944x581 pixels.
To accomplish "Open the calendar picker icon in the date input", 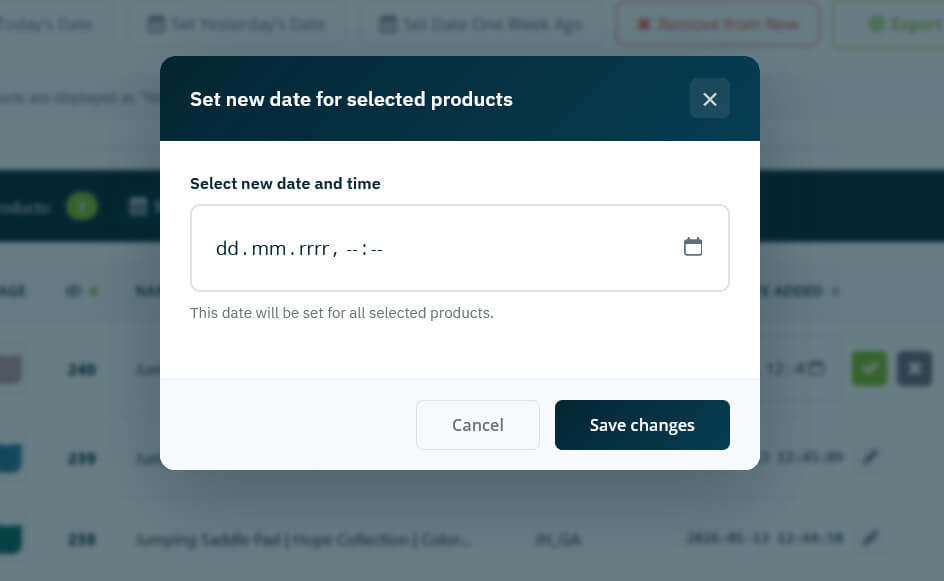I will point(694,245).
